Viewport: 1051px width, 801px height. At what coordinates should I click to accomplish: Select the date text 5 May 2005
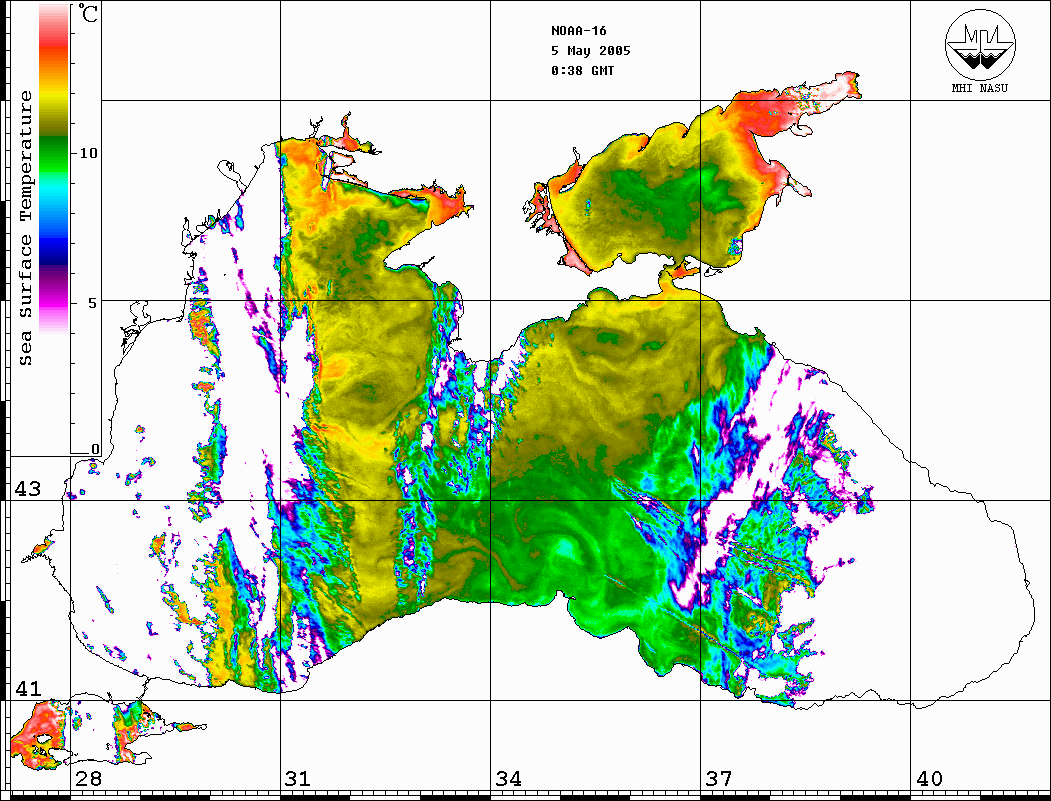pos(591,51)
